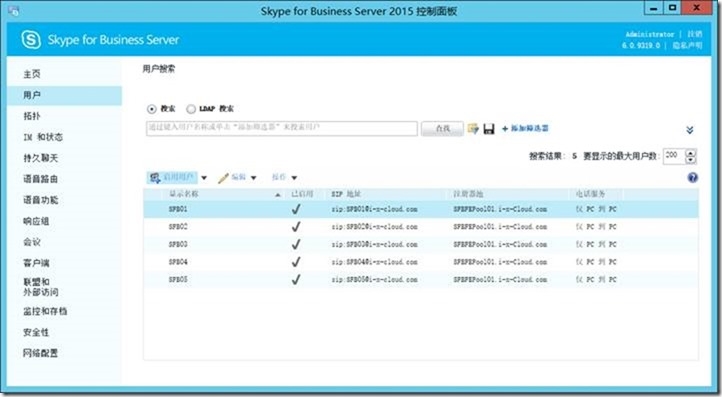The height and width of the screenshot is (397, 722).
Task: Click SIP address sip:SFB05@i-x-cloud.com
Action: coord(374,280)
